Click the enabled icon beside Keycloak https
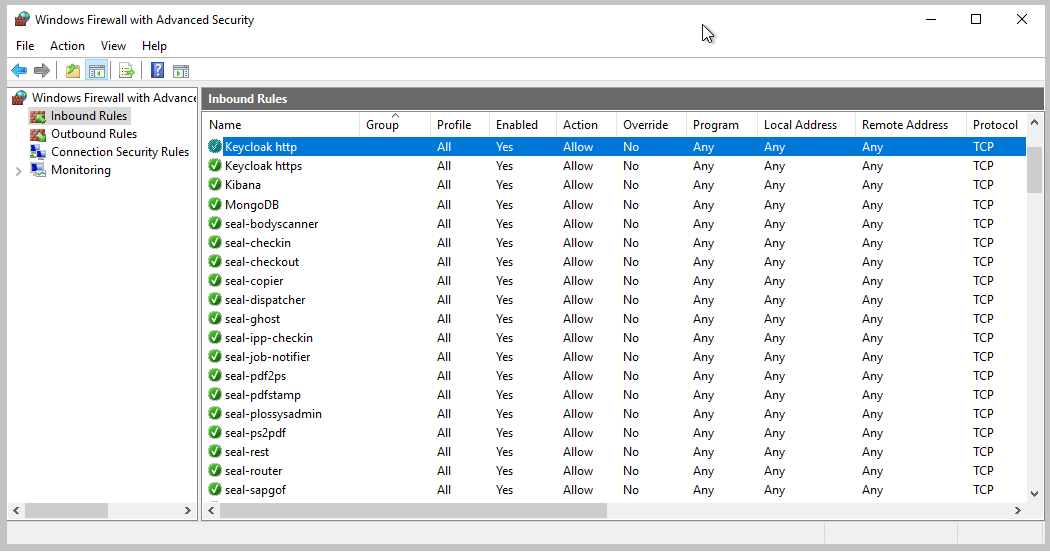The image size is (1050, 552). click(x=215, y=165)
